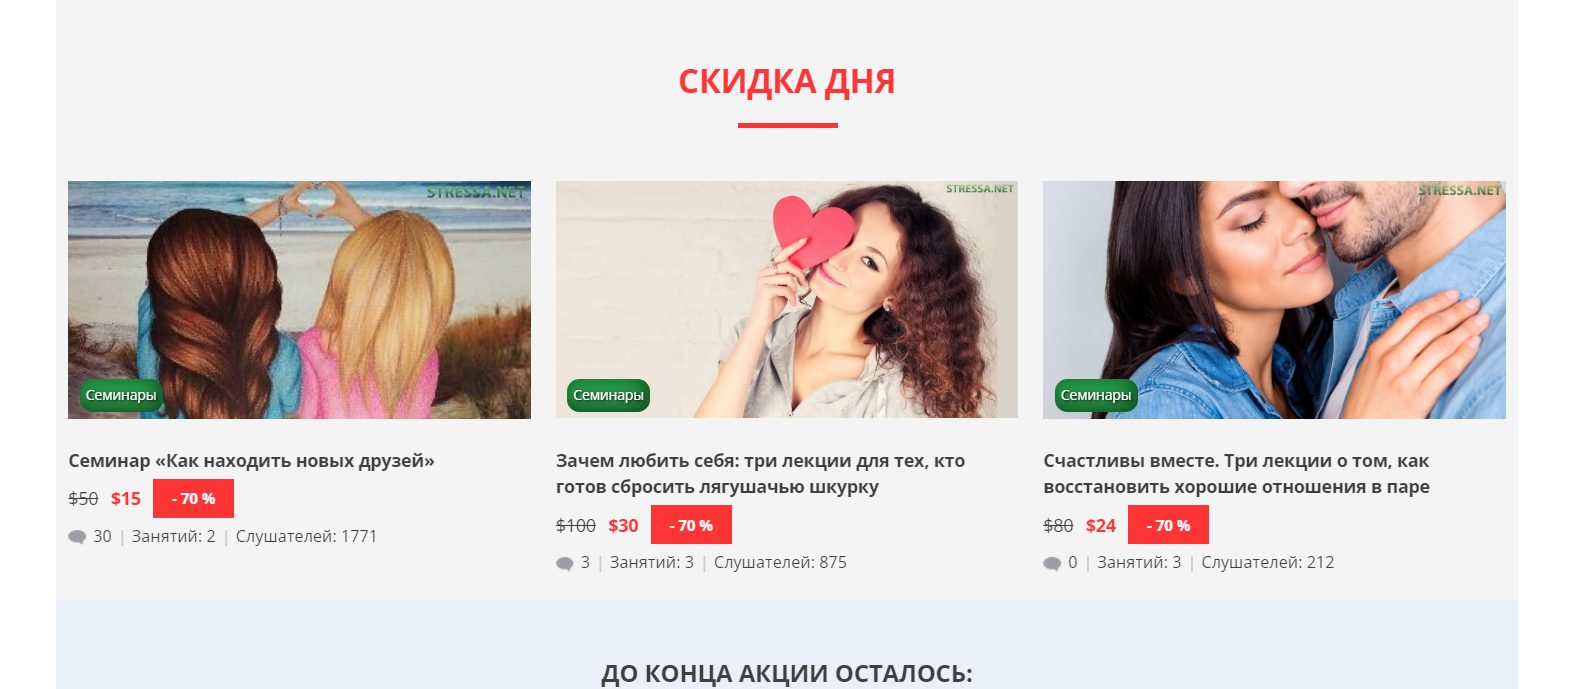Open the two friends on beach thumbnail
The width and height of the screenshot is (1589, 689).
pos(299,299)
